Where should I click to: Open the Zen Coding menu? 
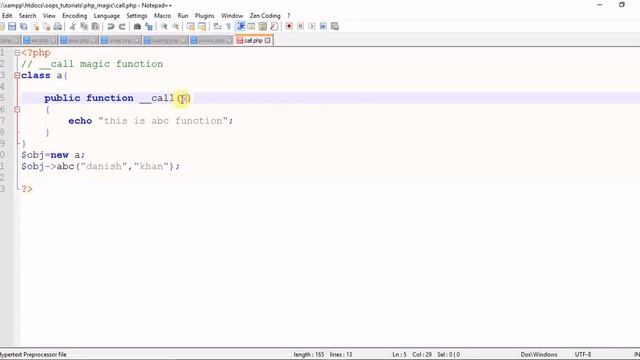tap(265, 16)
